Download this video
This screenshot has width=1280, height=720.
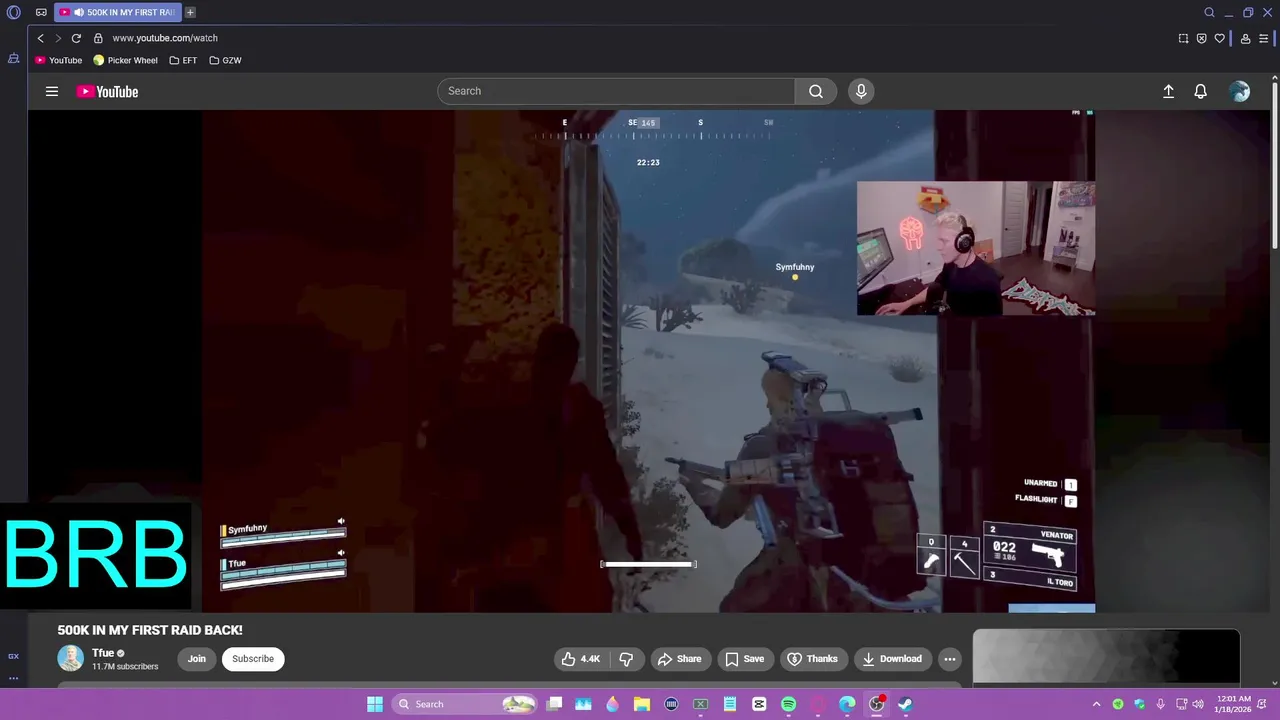(893, 659)
